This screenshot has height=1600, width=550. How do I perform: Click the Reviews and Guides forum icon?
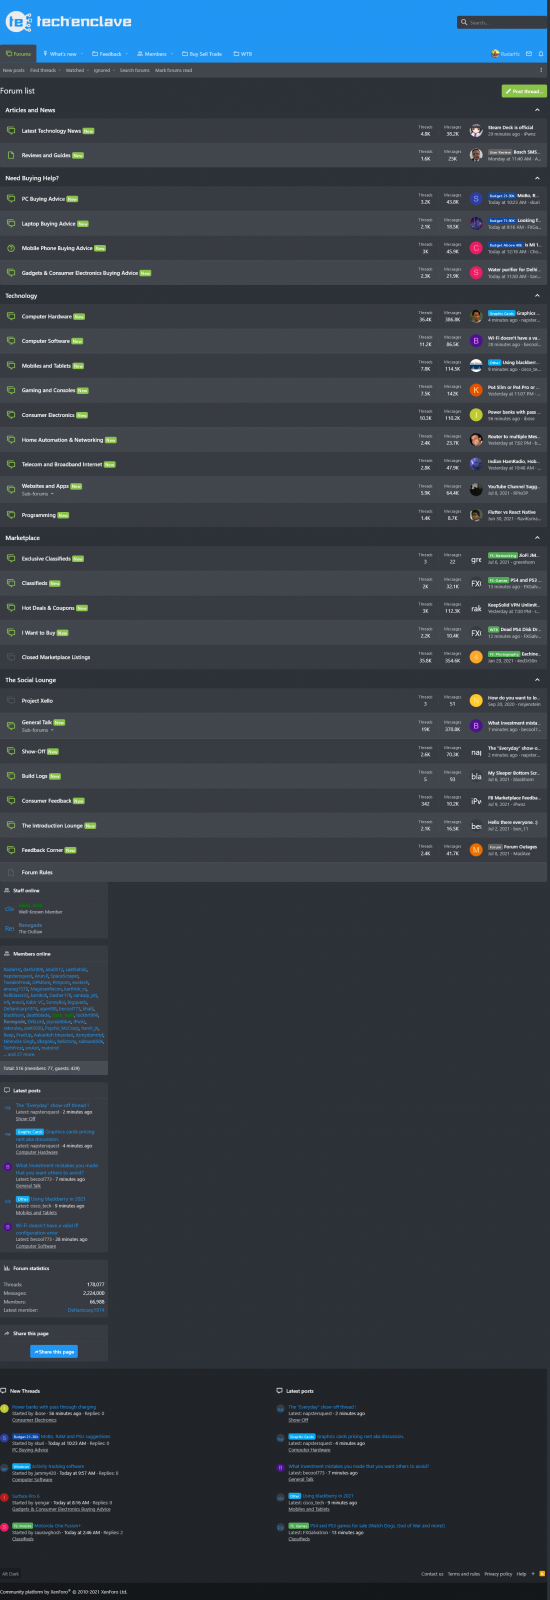11,156
